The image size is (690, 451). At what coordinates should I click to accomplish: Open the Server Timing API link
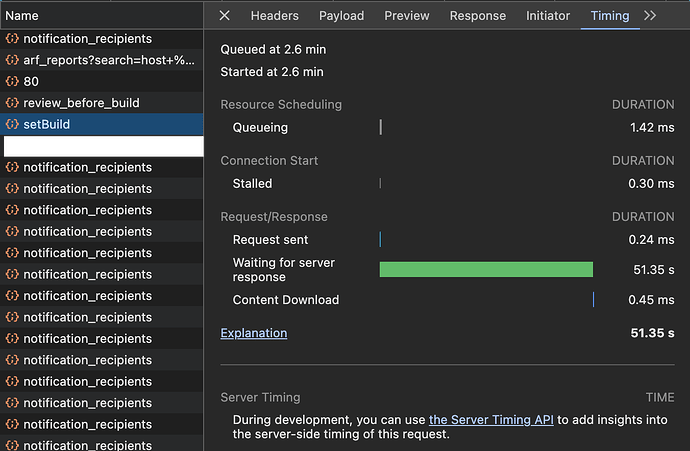[491, 420]
